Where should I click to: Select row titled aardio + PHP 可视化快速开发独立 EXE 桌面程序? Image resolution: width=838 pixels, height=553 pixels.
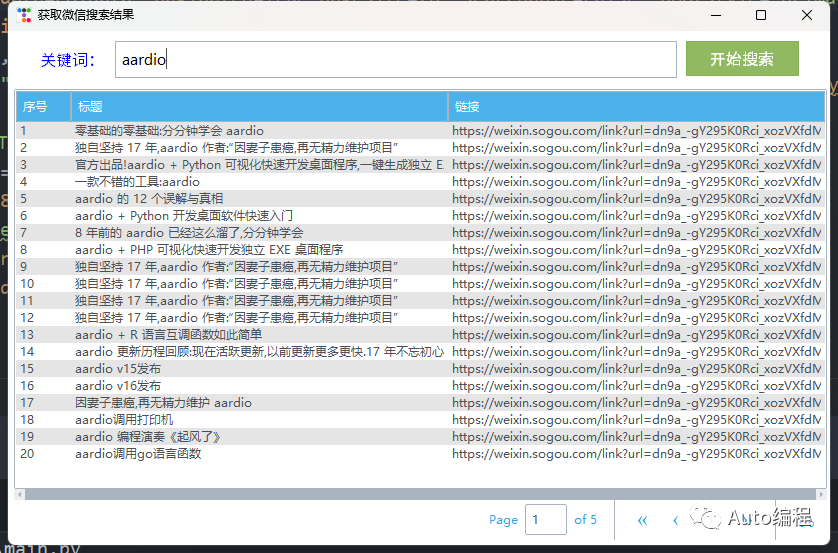[420, 250]
